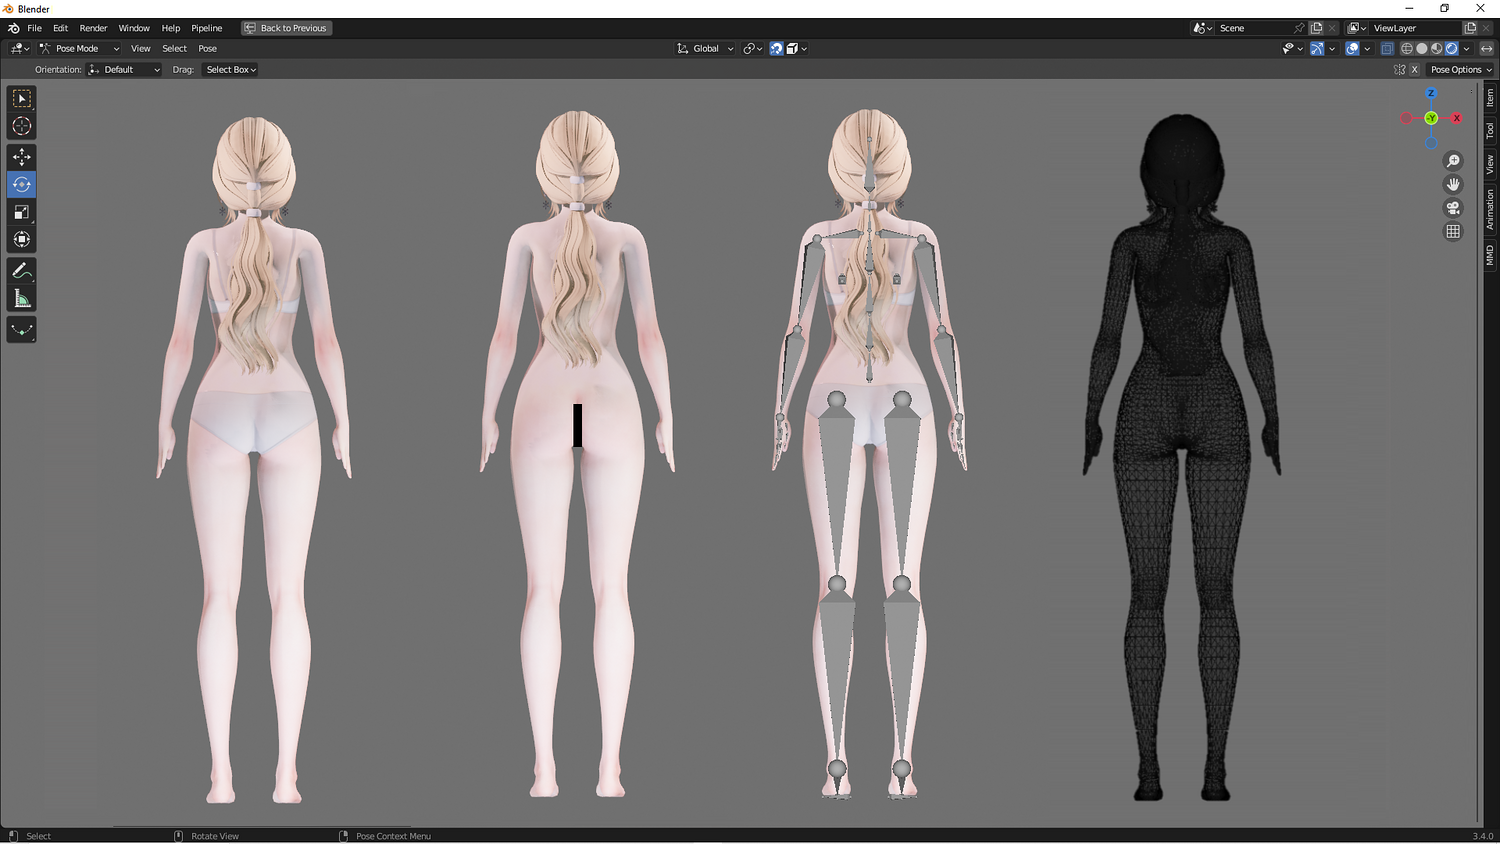1500x844 pixels.
Task: Open viewport shading options arrow
Action: 1467,48
